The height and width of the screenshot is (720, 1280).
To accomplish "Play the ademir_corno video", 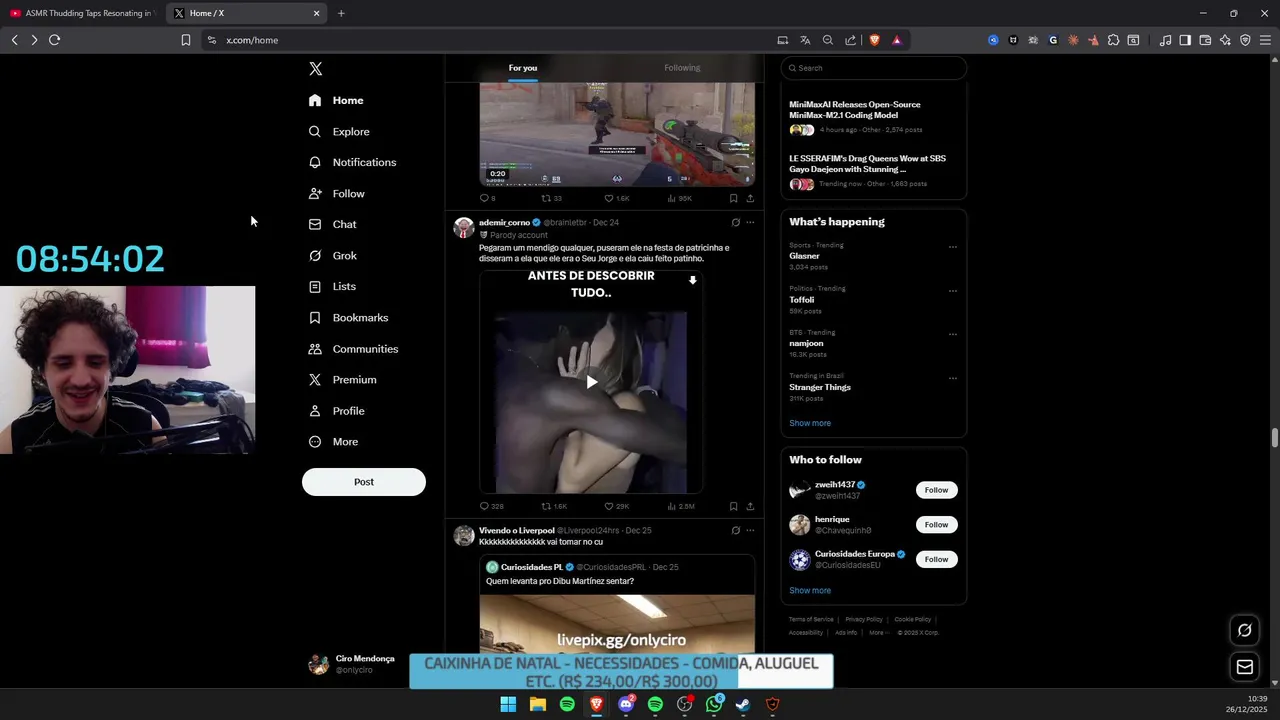I will coord(591,382).
